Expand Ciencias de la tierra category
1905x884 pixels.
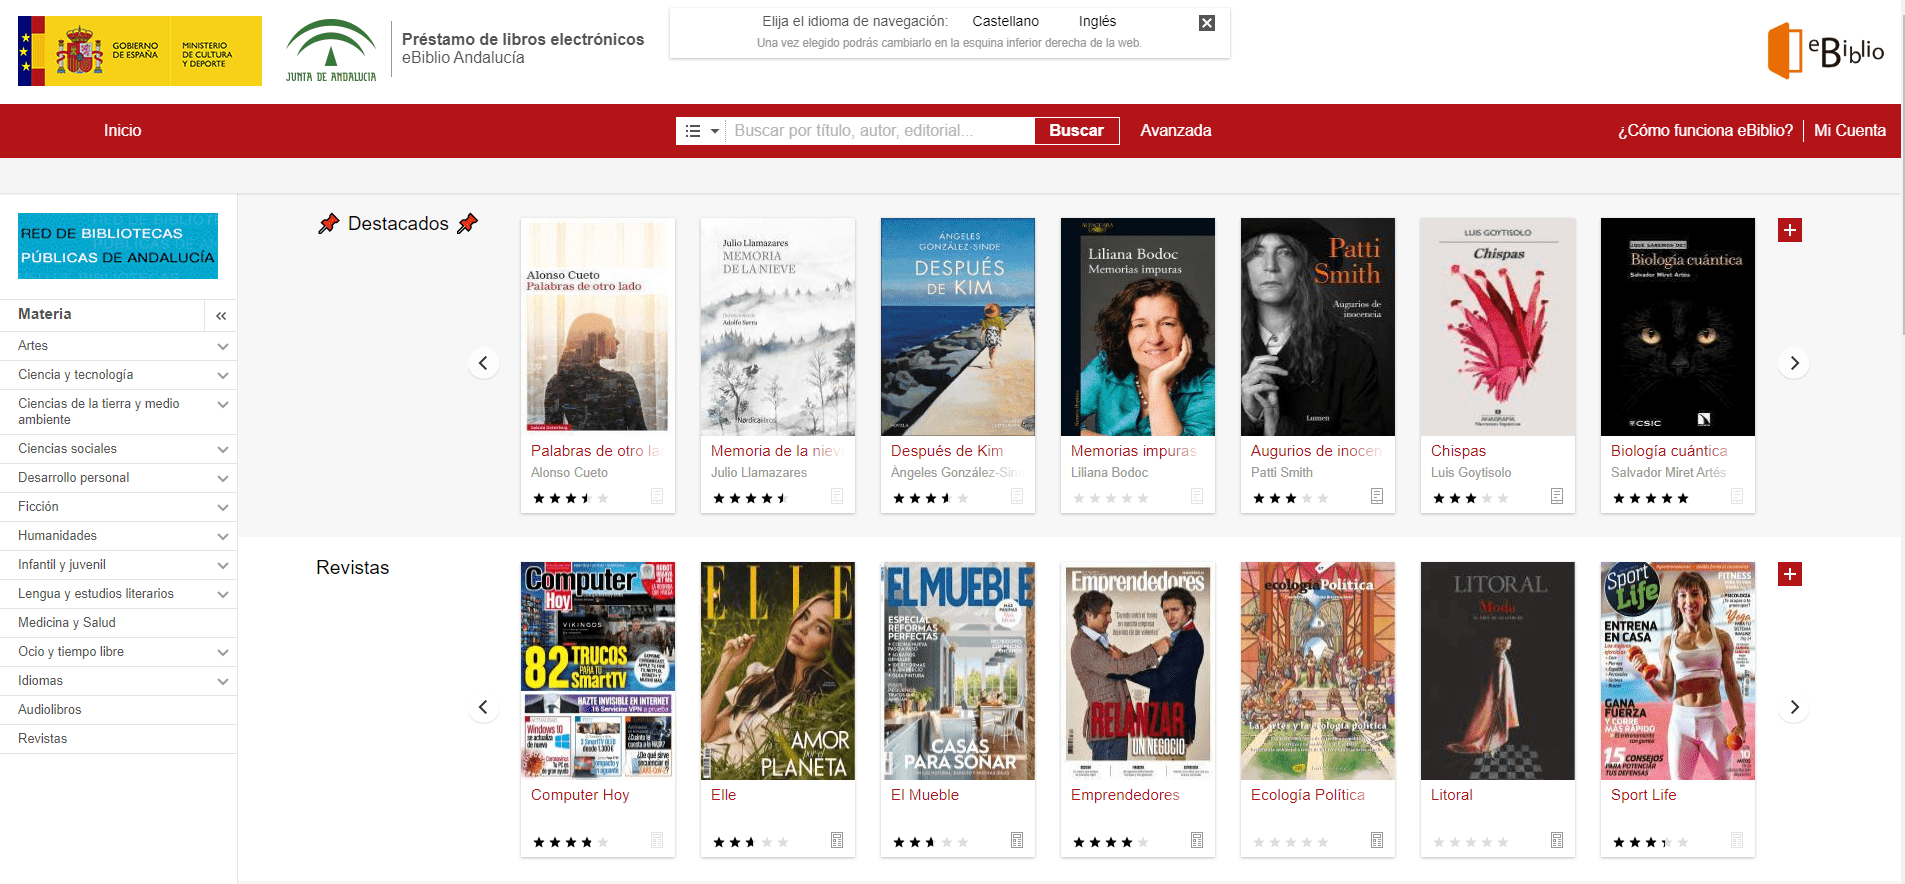tap(222, 404)
